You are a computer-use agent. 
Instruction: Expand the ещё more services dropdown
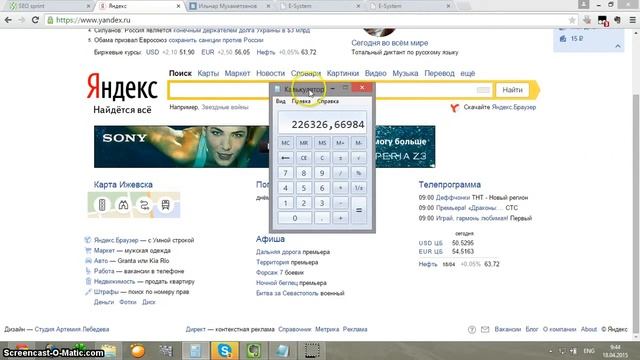pos(468,73)
